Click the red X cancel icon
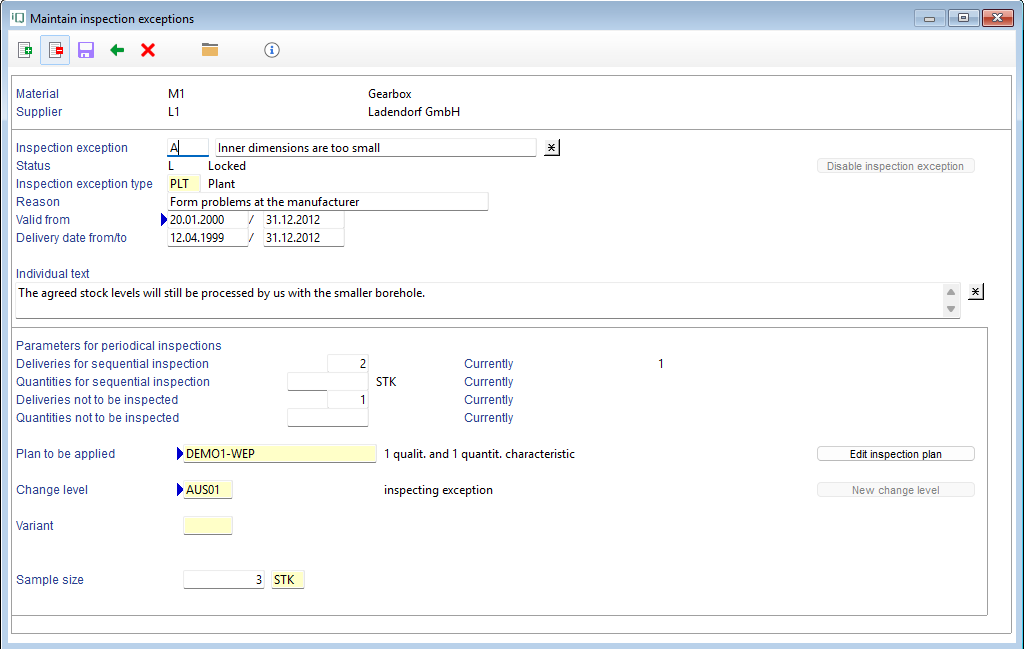This screenshot has width=1024, height=649. click(148, 50)
